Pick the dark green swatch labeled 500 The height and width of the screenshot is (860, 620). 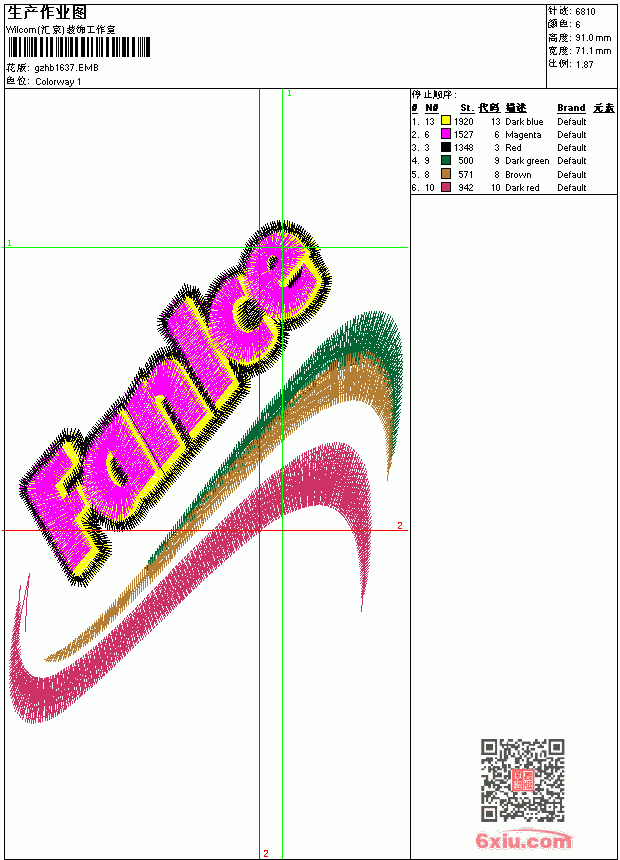click(446, 160)
